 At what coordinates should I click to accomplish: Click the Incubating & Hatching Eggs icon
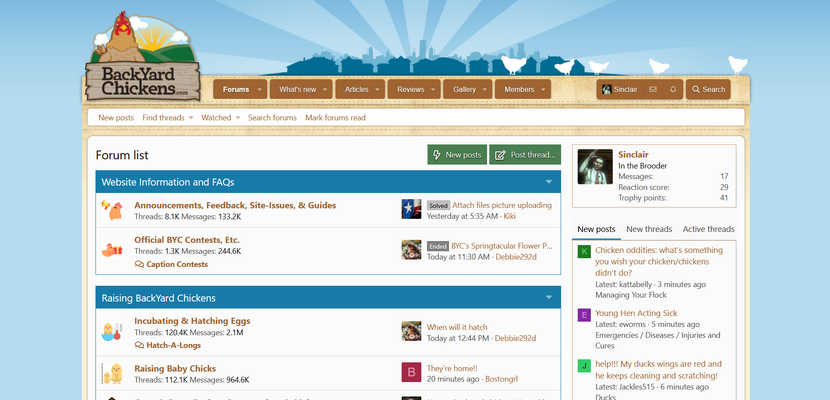[x=112, y=331]
